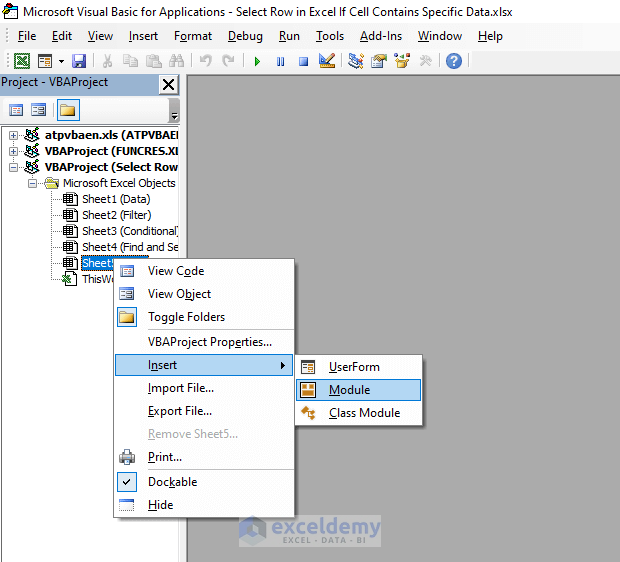The image size is (620, 562).
Task: Collapse the VBAProject (Select Row node
Action: (x=13, y=168)
